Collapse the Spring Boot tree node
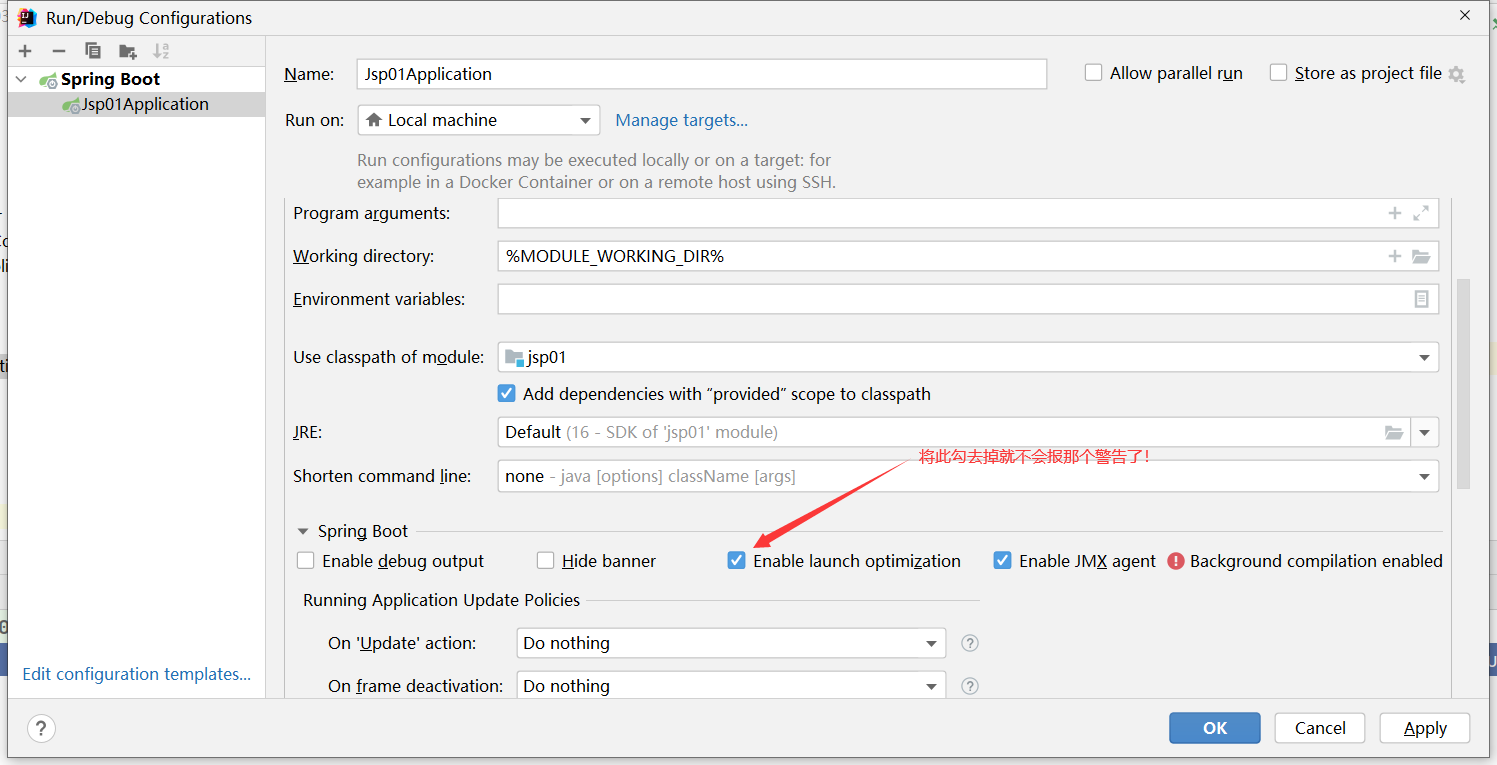Image resolution: width=1497 pixels, height=765 pixels. (x=22, y=79)
